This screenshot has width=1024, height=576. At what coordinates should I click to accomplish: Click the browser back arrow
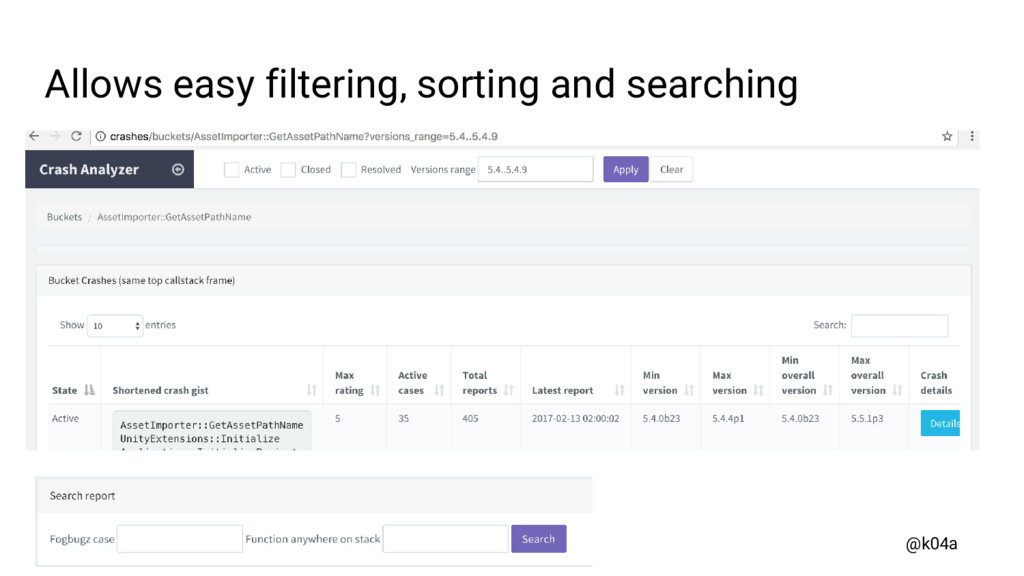pyautogui.click(x=34, y=136)
